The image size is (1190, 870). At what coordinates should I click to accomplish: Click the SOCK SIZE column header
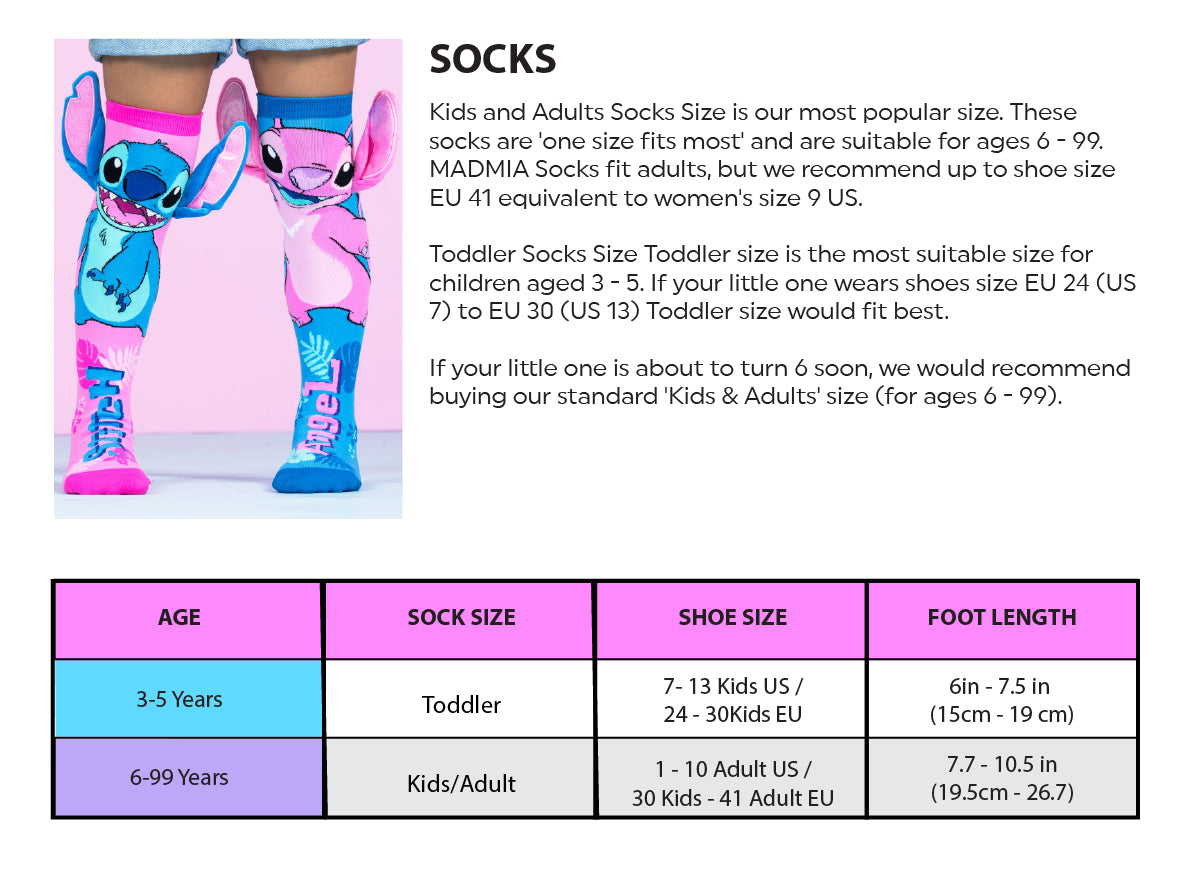tap(461, 618)
